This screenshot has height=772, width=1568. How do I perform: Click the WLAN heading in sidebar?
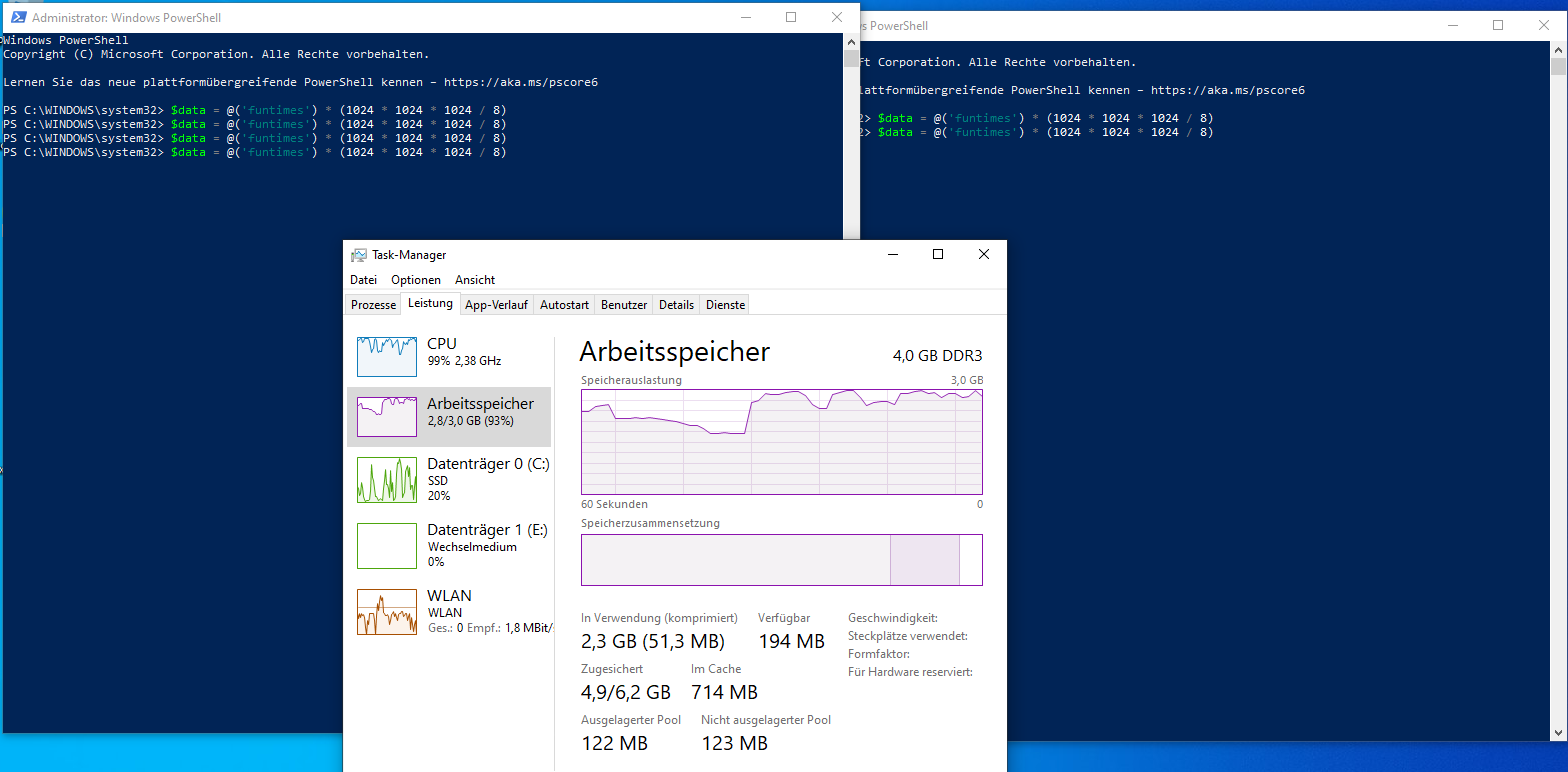click(x=449, y=595)
